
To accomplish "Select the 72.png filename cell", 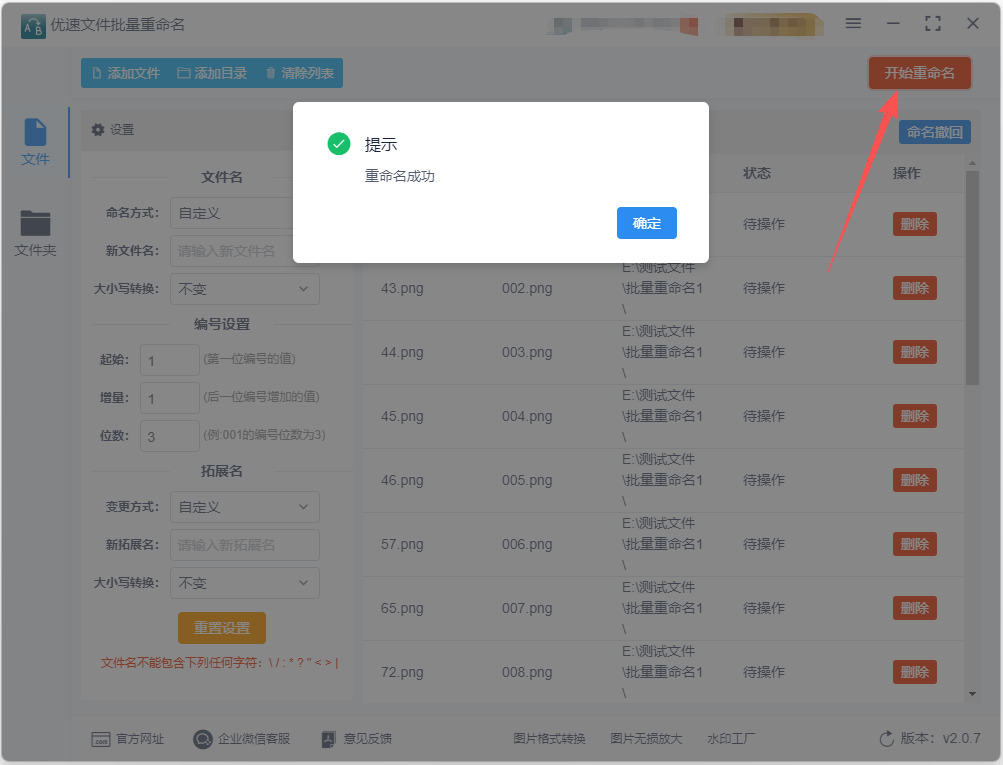I will click(402, 672).
